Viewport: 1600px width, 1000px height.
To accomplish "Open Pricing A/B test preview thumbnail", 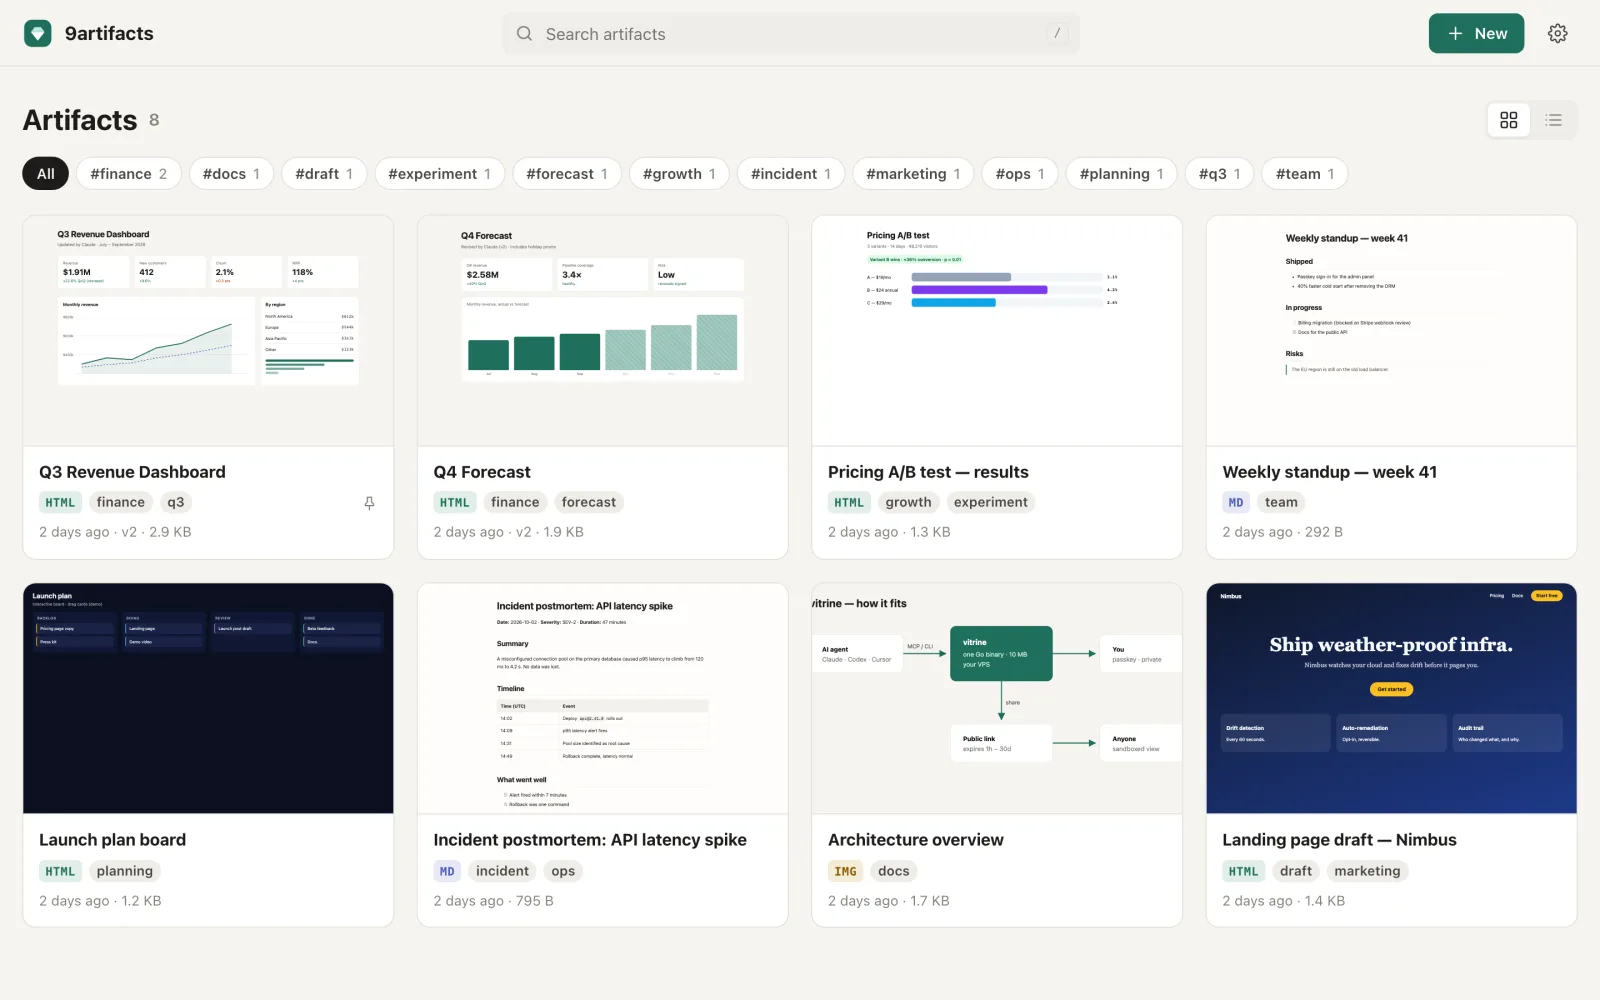I will point(997,331).
